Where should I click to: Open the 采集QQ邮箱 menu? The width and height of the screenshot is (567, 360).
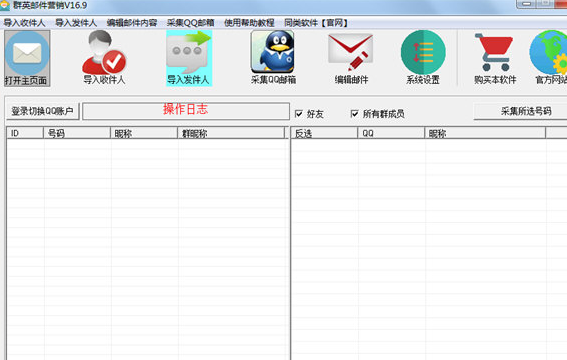click(x=191, y=23)
